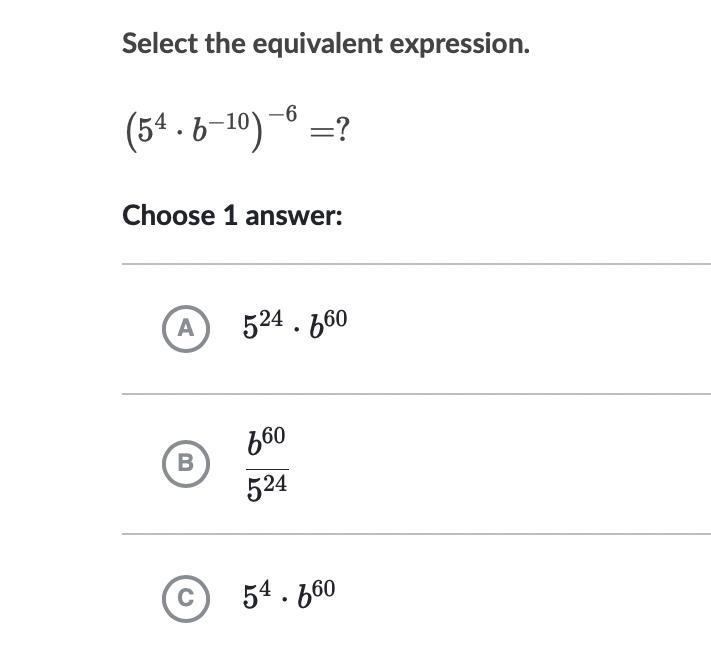Click the fraction bar in option B
The height and width of the screenshot is (663, 711).
266,468
